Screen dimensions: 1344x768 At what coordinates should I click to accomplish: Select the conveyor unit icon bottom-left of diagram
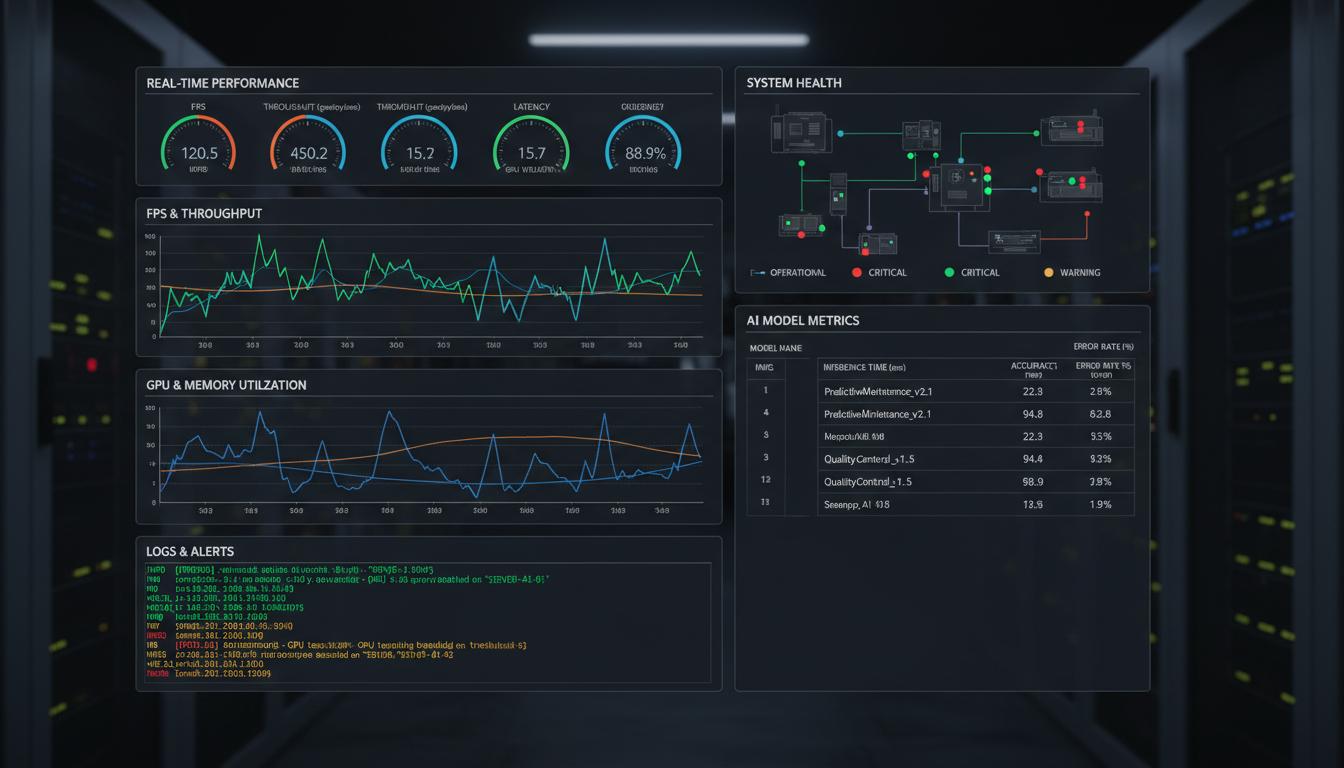pos(802,224)
